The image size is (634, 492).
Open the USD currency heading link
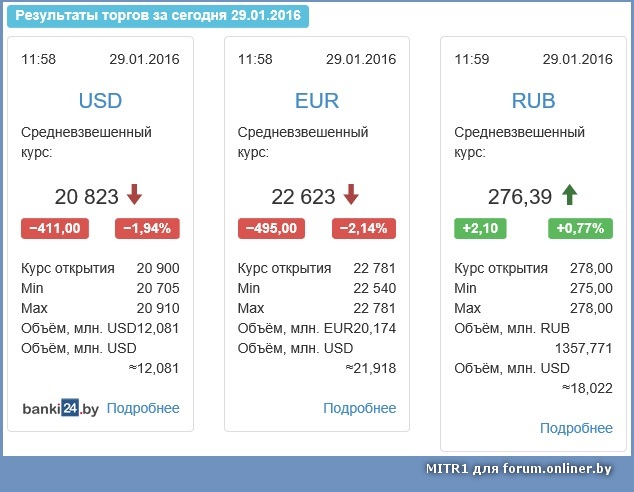tap(100, 100)
